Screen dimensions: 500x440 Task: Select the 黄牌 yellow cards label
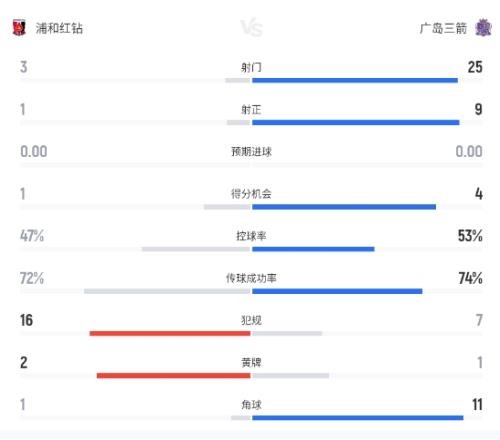click(x=251, y=363)
